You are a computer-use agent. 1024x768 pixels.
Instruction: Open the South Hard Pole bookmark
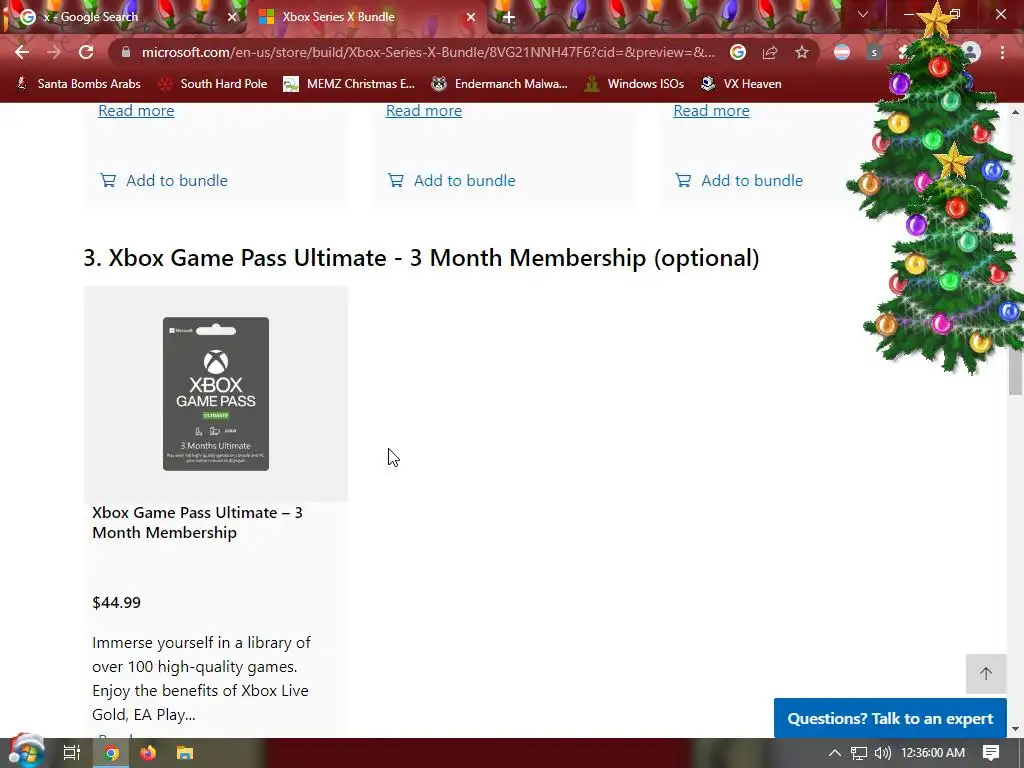click(214, 84)
